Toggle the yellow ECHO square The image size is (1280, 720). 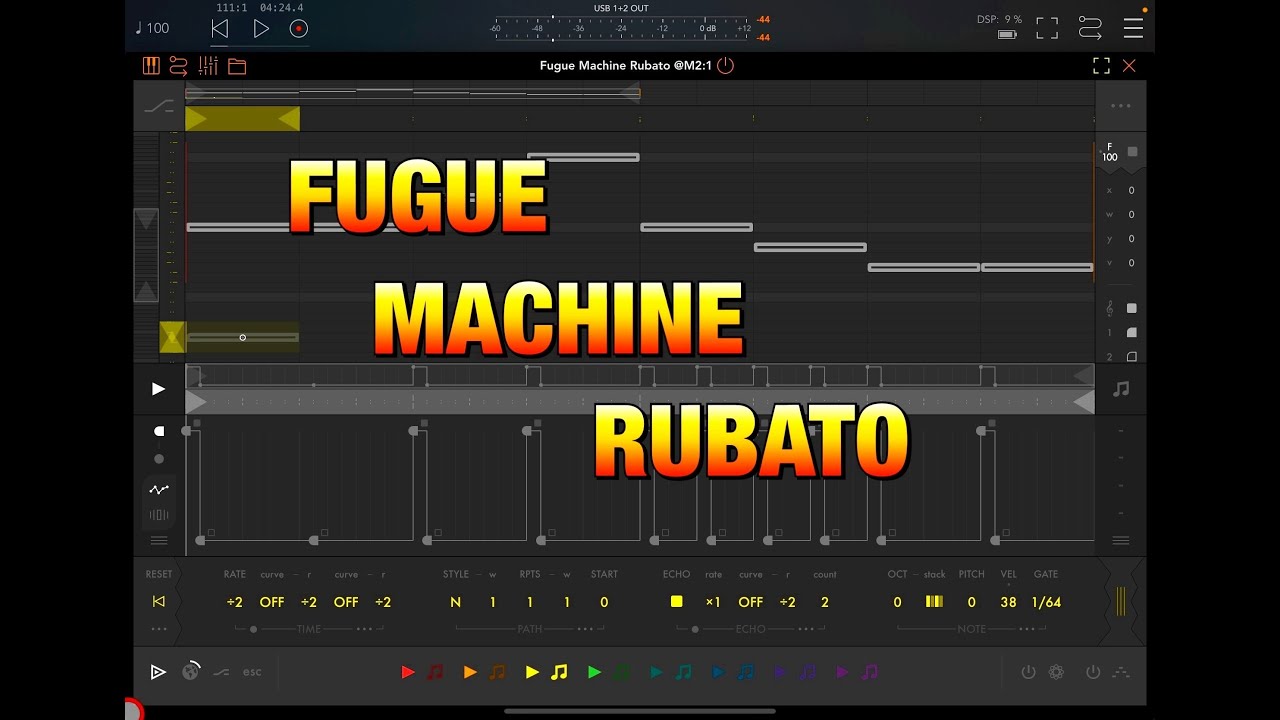pos(677,601)
